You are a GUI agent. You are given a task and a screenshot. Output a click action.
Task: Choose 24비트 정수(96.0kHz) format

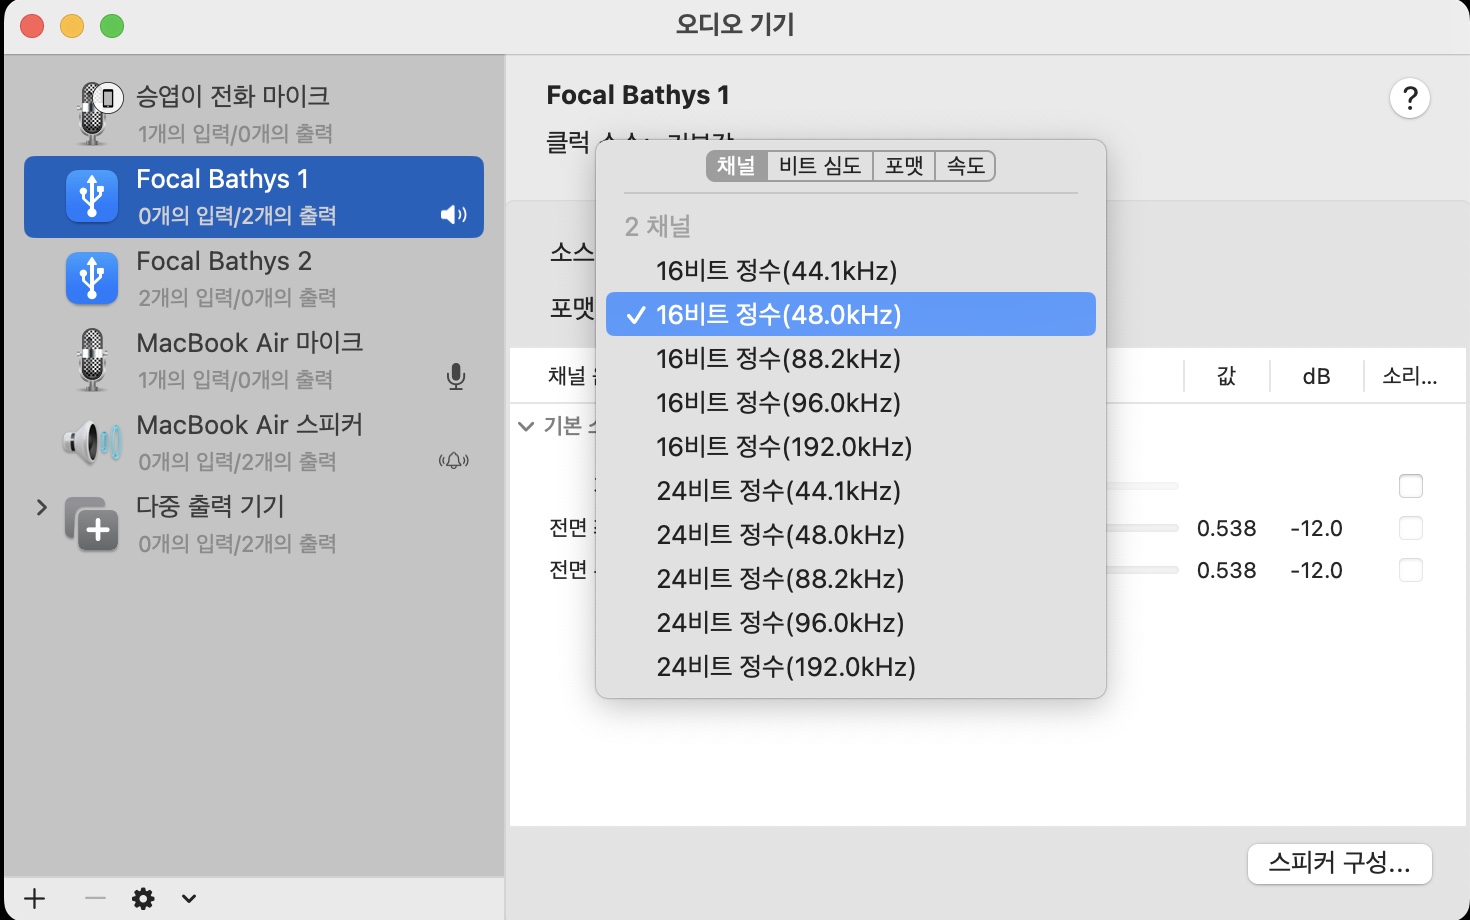851,622
